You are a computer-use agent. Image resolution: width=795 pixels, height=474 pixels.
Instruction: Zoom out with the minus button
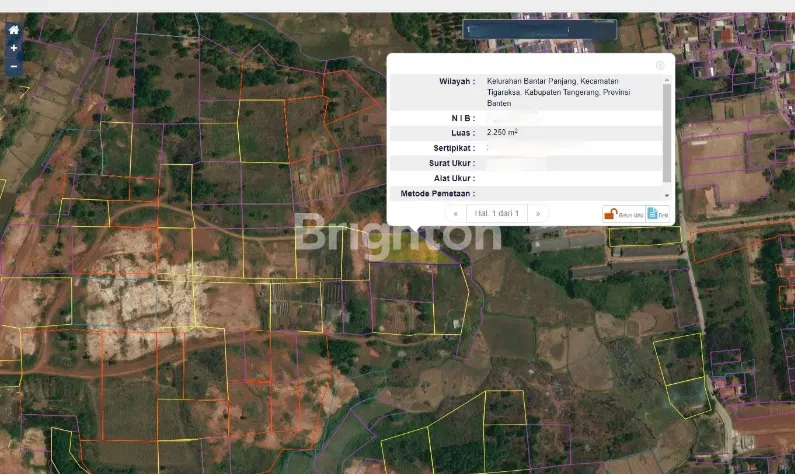point(13,66)
